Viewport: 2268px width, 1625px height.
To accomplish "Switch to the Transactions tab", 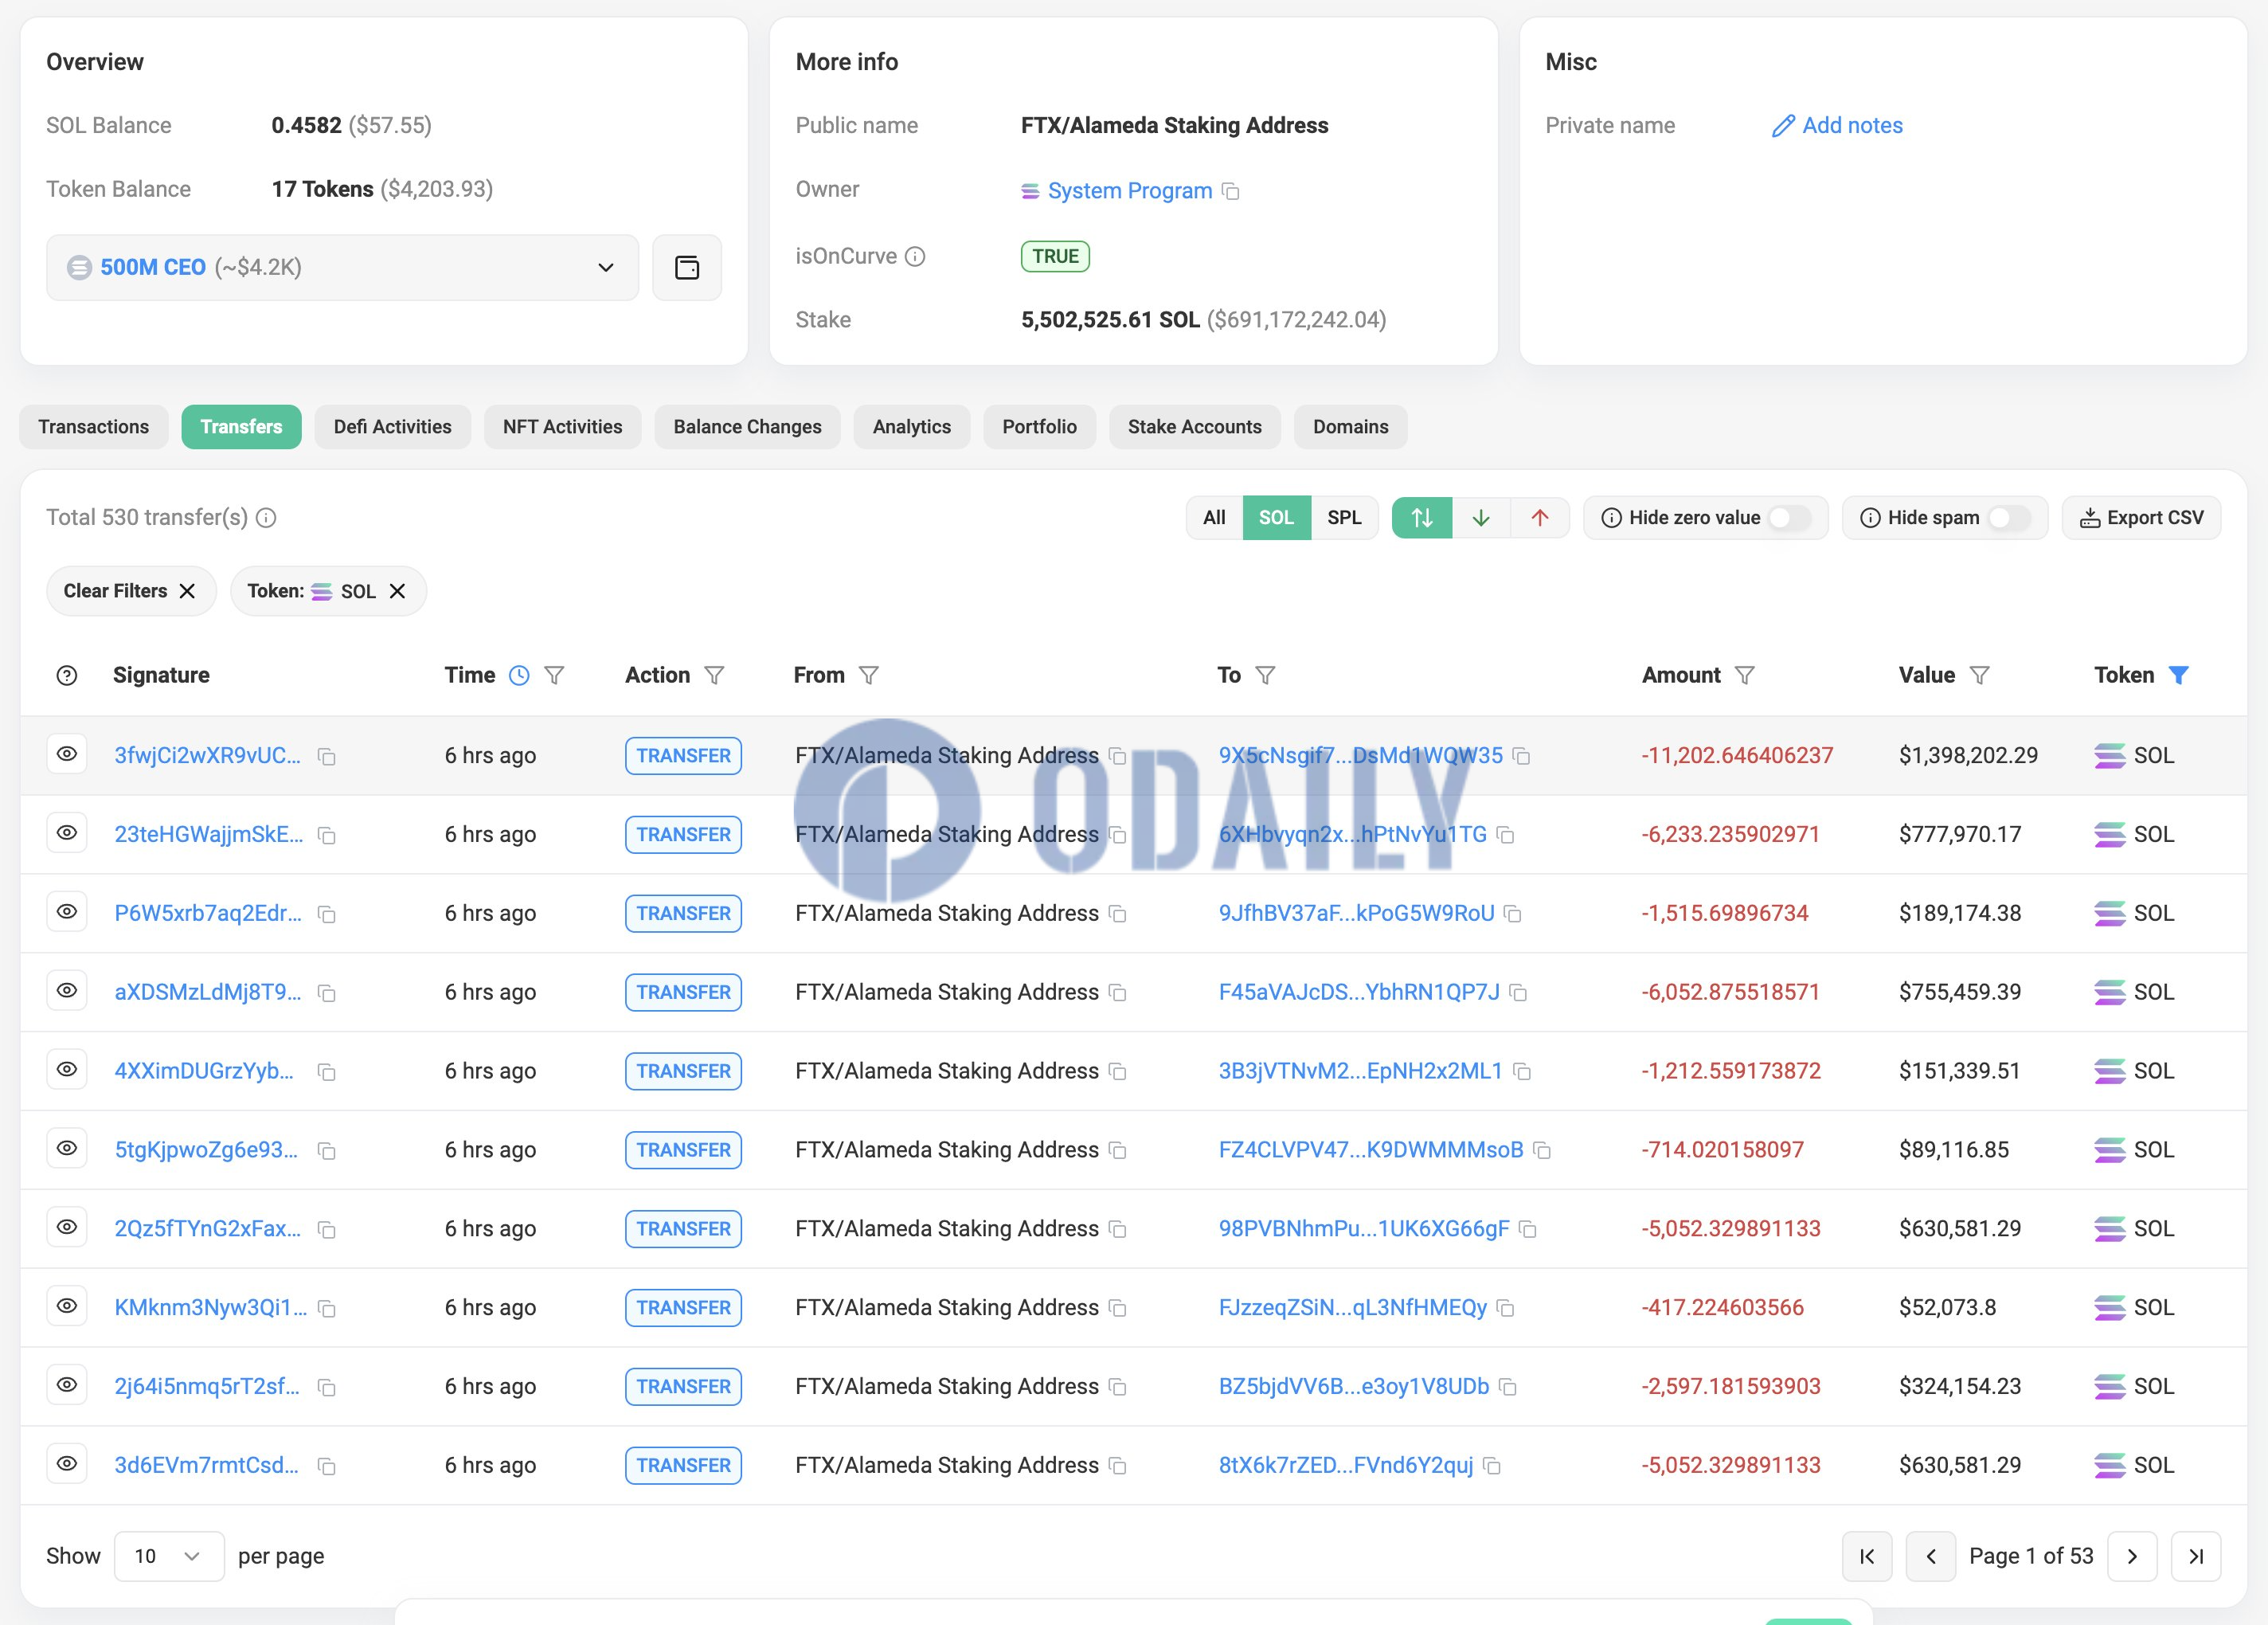I will pyautogui.click(x=93, y=427).
